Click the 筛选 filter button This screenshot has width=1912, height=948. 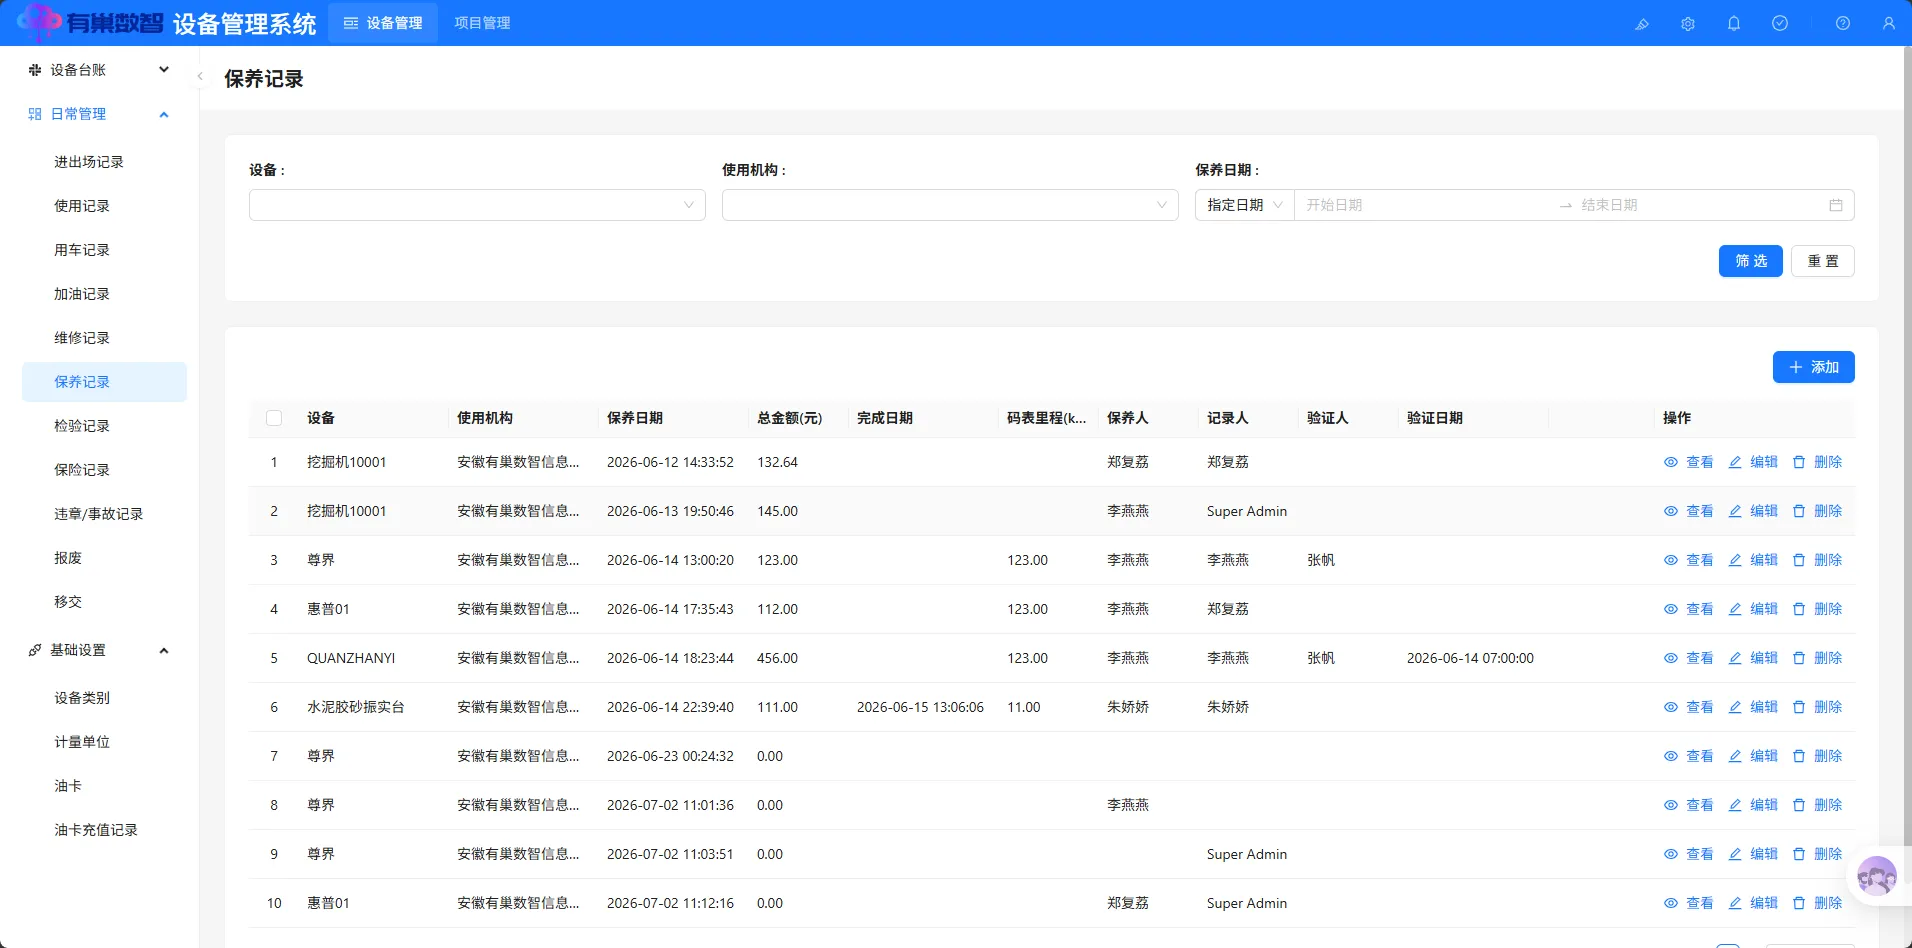tap(1751, 261)
